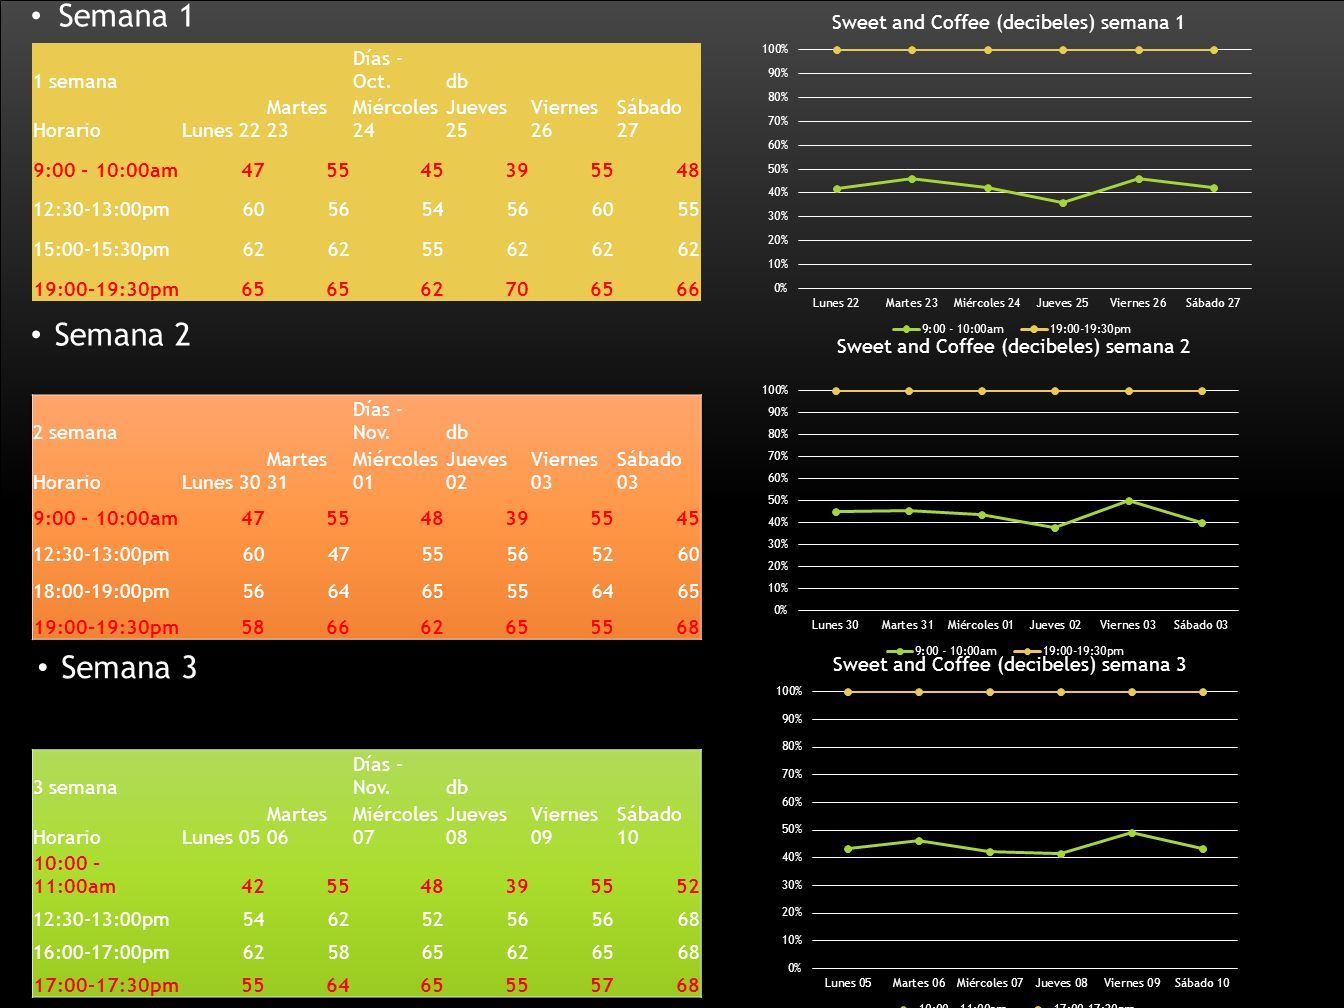Click the value 57 in the green week 3 table
Image resolution: width=1344 pixels, height=1008 pixels.
(602, 985)
